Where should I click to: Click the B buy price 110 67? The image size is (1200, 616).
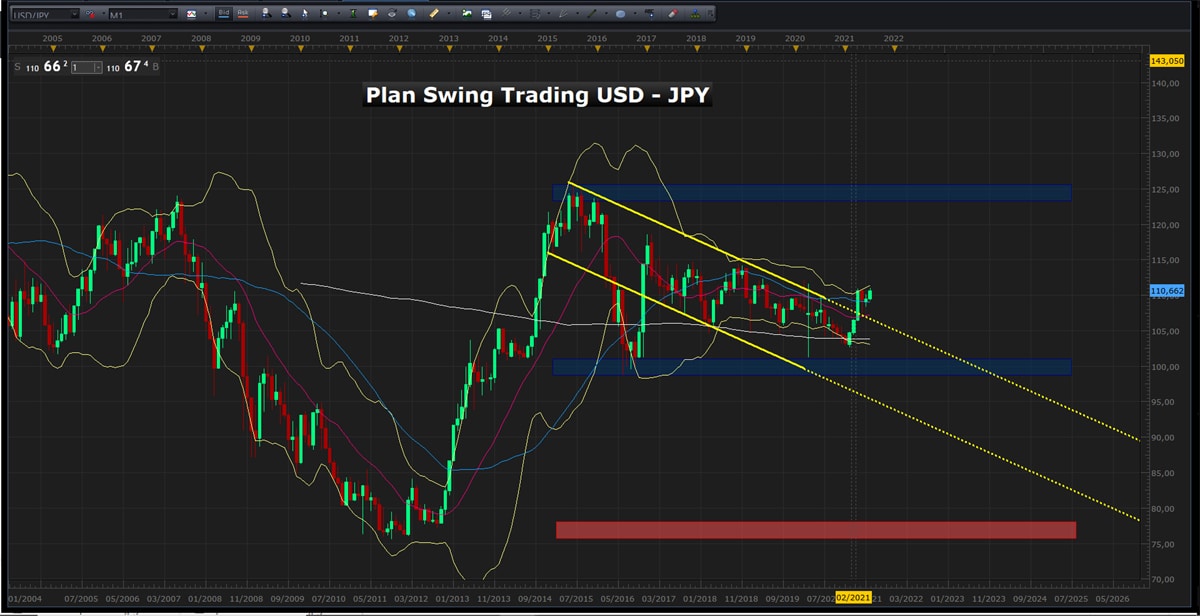[x=132, y=66]
